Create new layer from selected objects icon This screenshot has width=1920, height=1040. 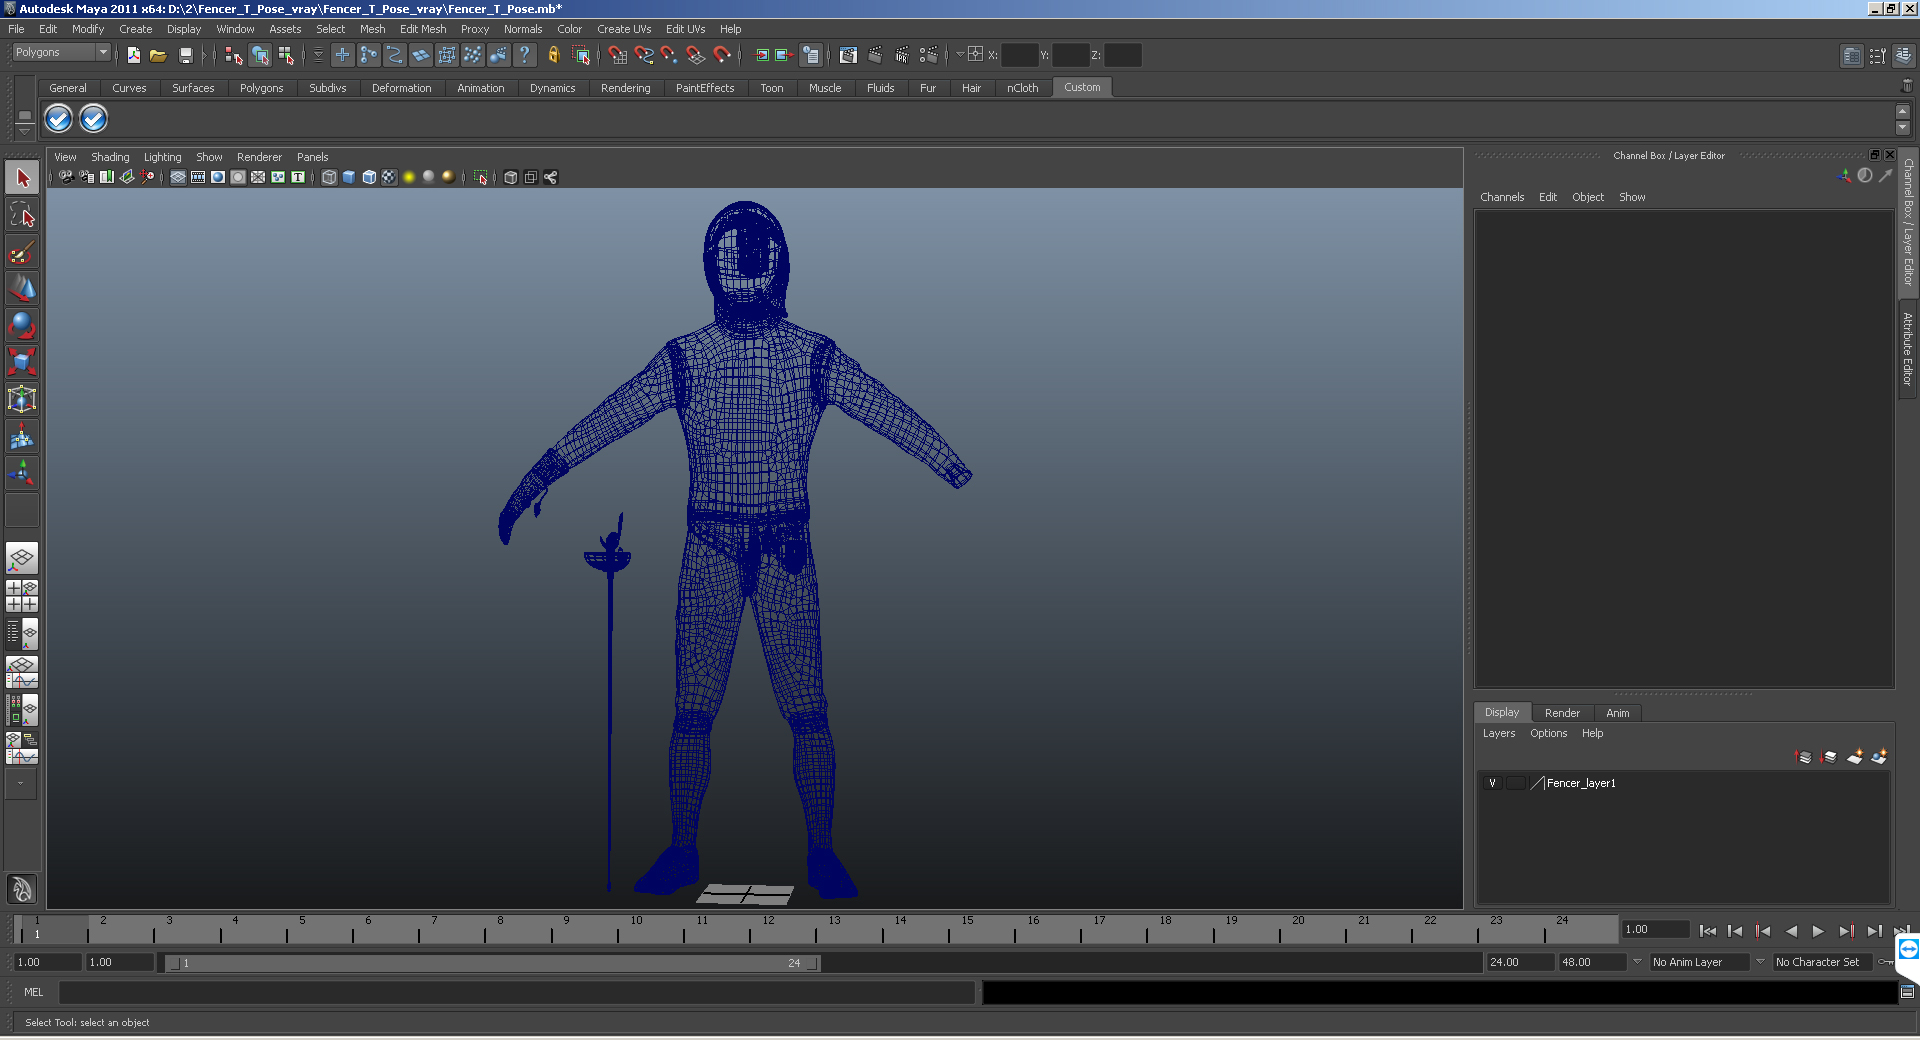click(1879, 757)
